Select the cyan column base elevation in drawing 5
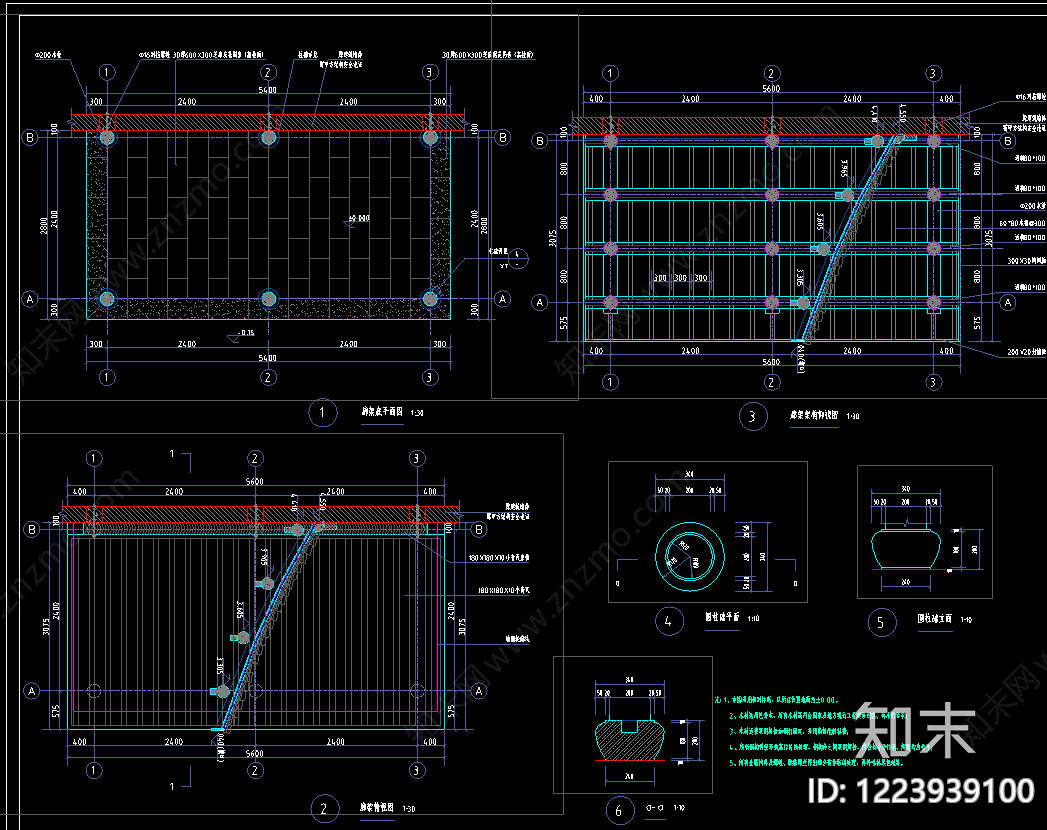The width and height of the screenshot is (1047, 830). point(906,548)
